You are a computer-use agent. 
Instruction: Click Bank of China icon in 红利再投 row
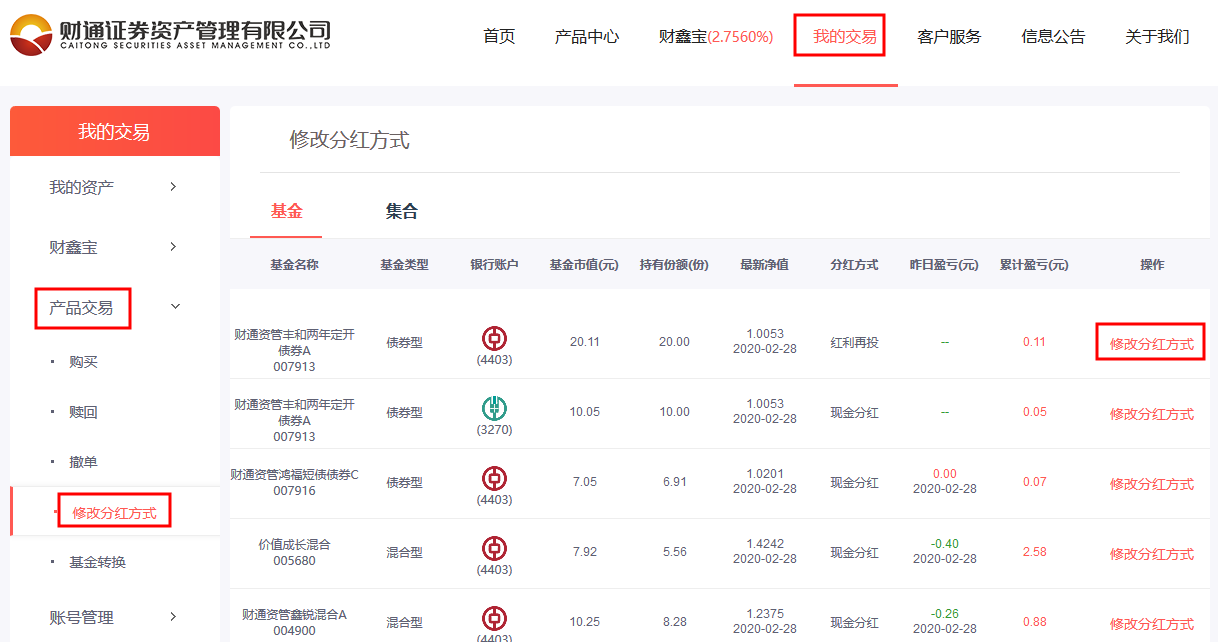[494, 338]
